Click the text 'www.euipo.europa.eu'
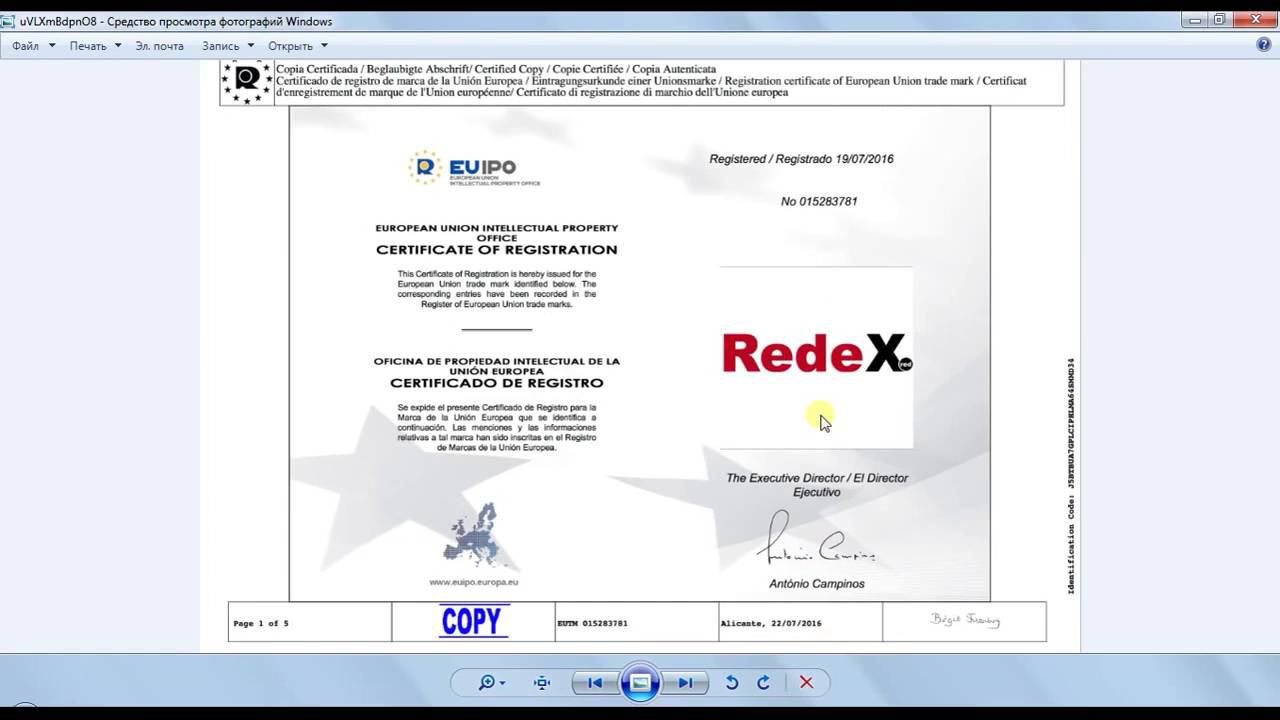The width and height of the screenshot is (1280, 720). tap(474, 582)
